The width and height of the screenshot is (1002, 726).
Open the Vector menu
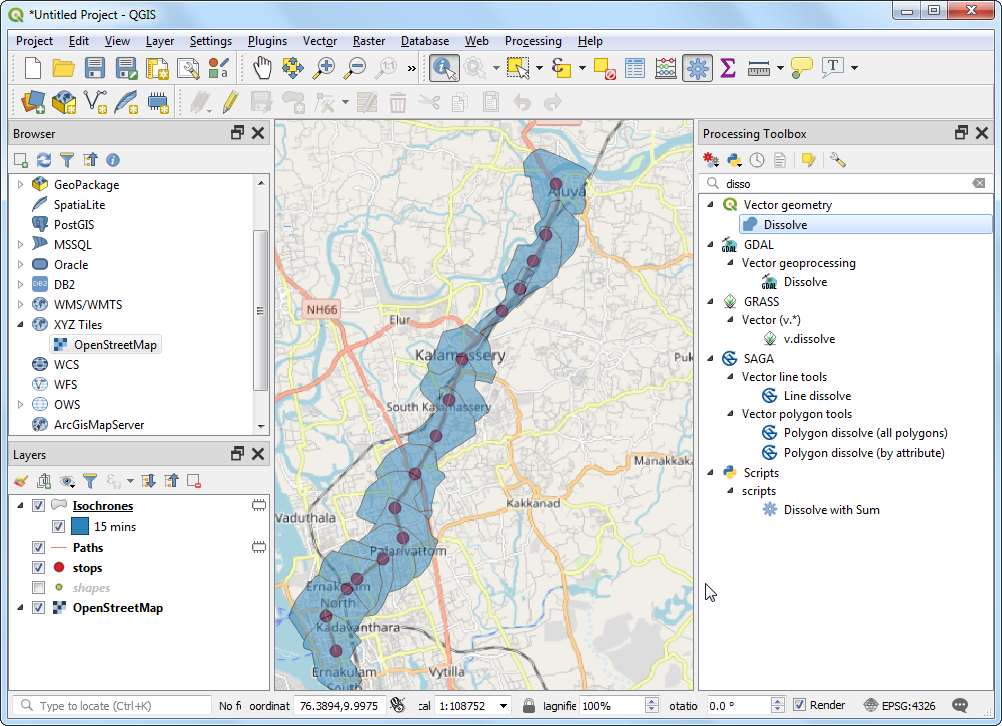319,41
